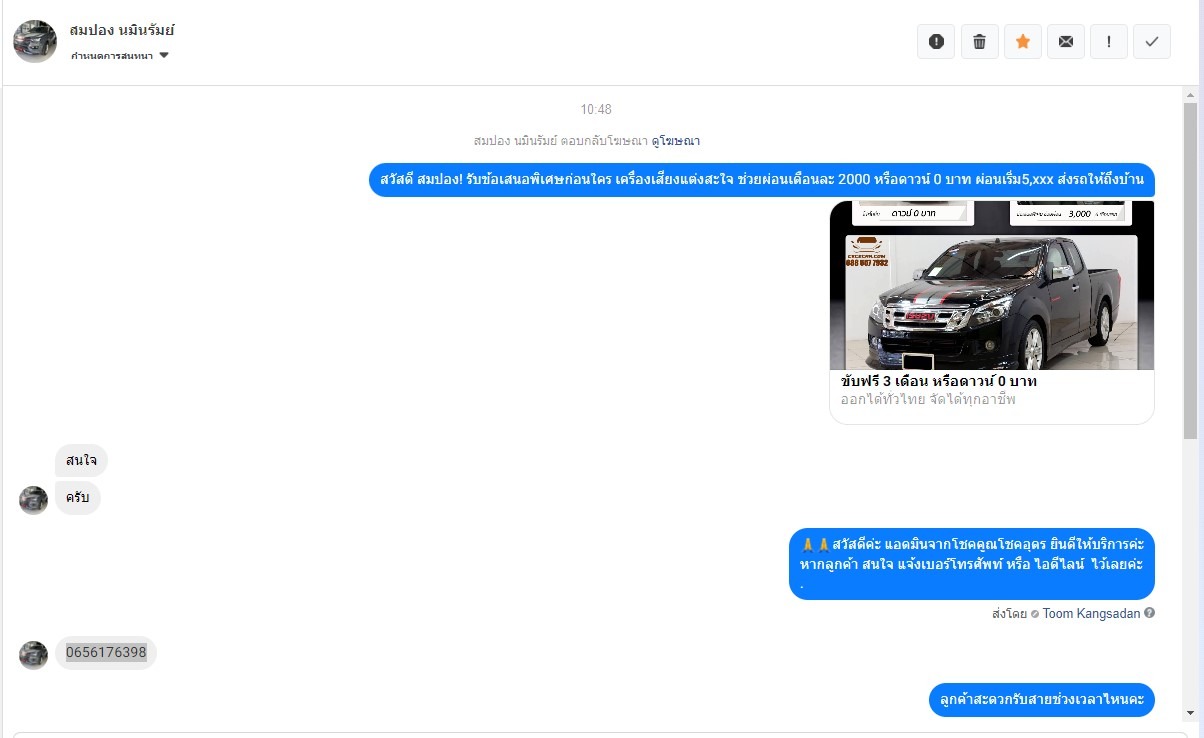Select the customer name สมปอง นมินรัมย์ in the header
Image resolution: width=1204 pixels, height=738 pixels.
122,31
